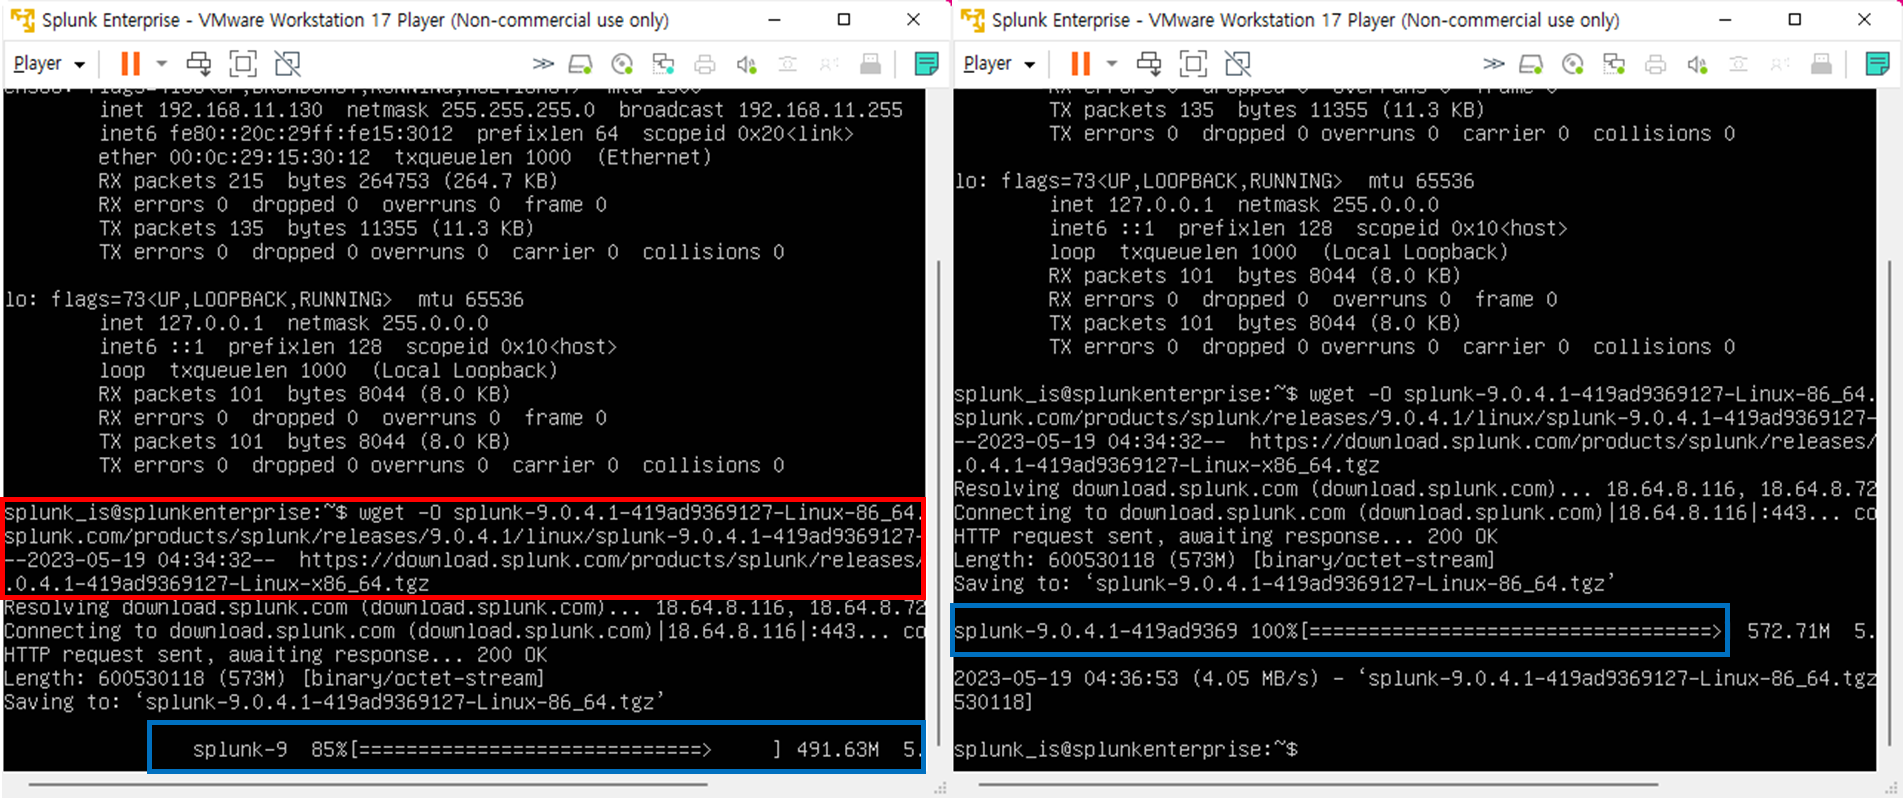
Task: Click the CD/DVD drive icon in 100% download window
Action: tap(1572, 65)
